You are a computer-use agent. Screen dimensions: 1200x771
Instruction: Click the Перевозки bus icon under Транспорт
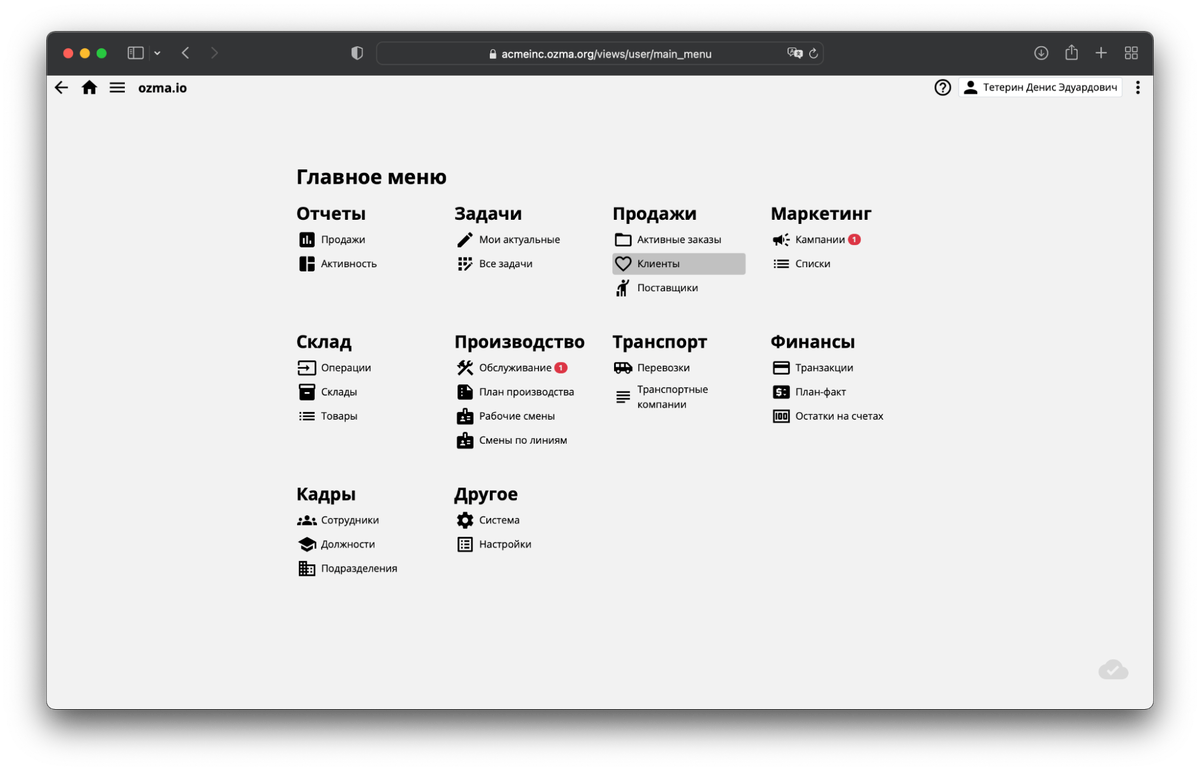coord(623,367)
